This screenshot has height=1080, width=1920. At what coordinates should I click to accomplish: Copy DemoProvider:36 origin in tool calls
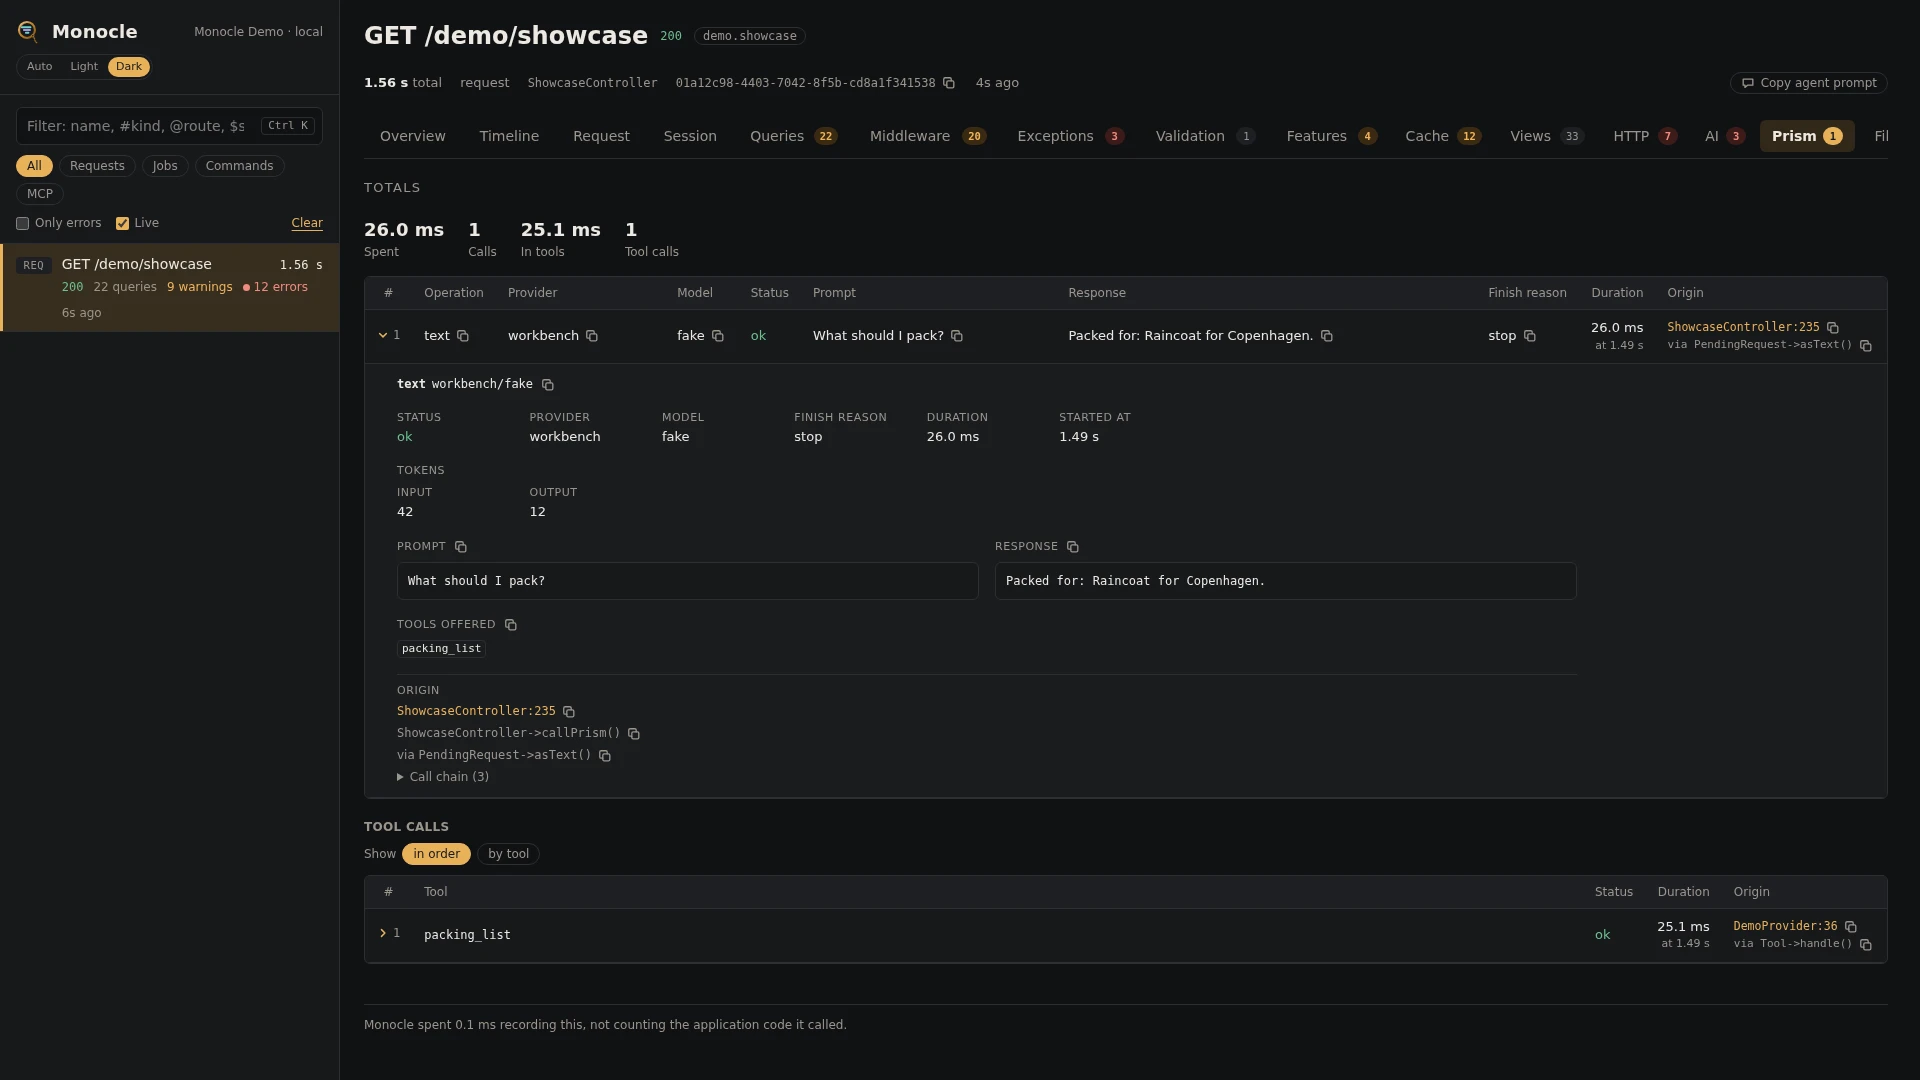(1851, 927)
